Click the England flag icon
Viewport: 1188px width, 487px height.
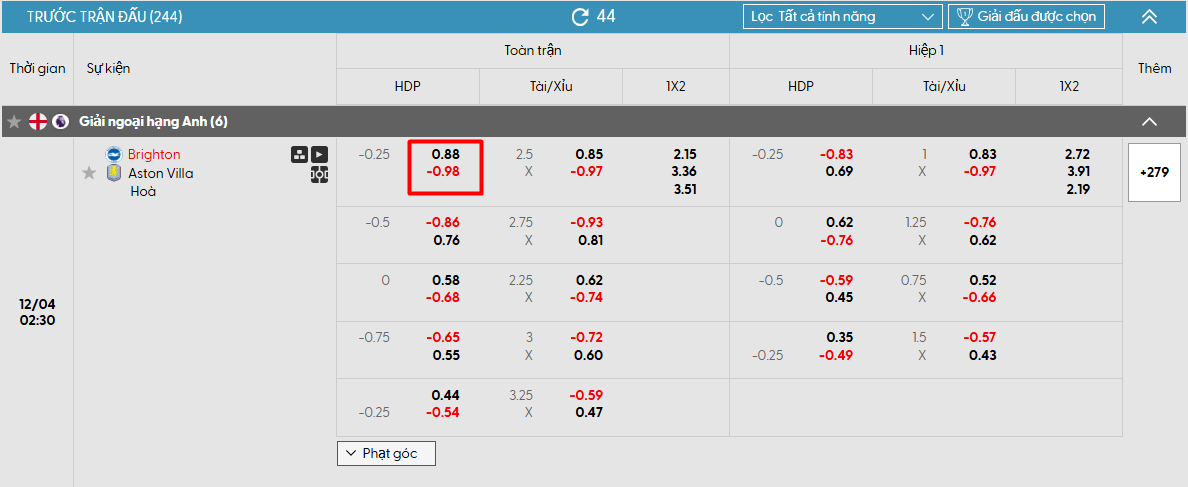38,122
